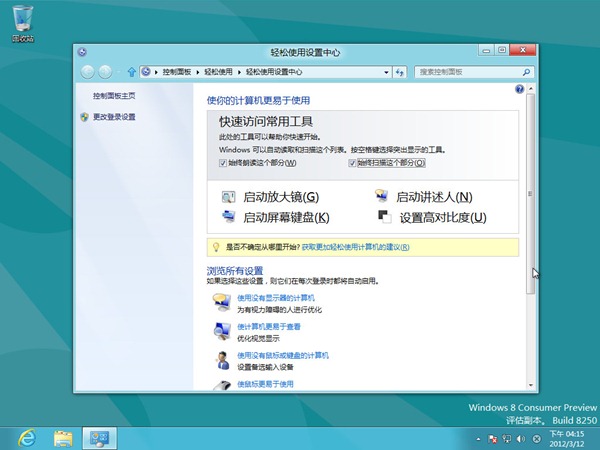This screenshot has height=450, width=600.
Task: Go forward with the Forward arrow button
Action: [x=105, y=72]
